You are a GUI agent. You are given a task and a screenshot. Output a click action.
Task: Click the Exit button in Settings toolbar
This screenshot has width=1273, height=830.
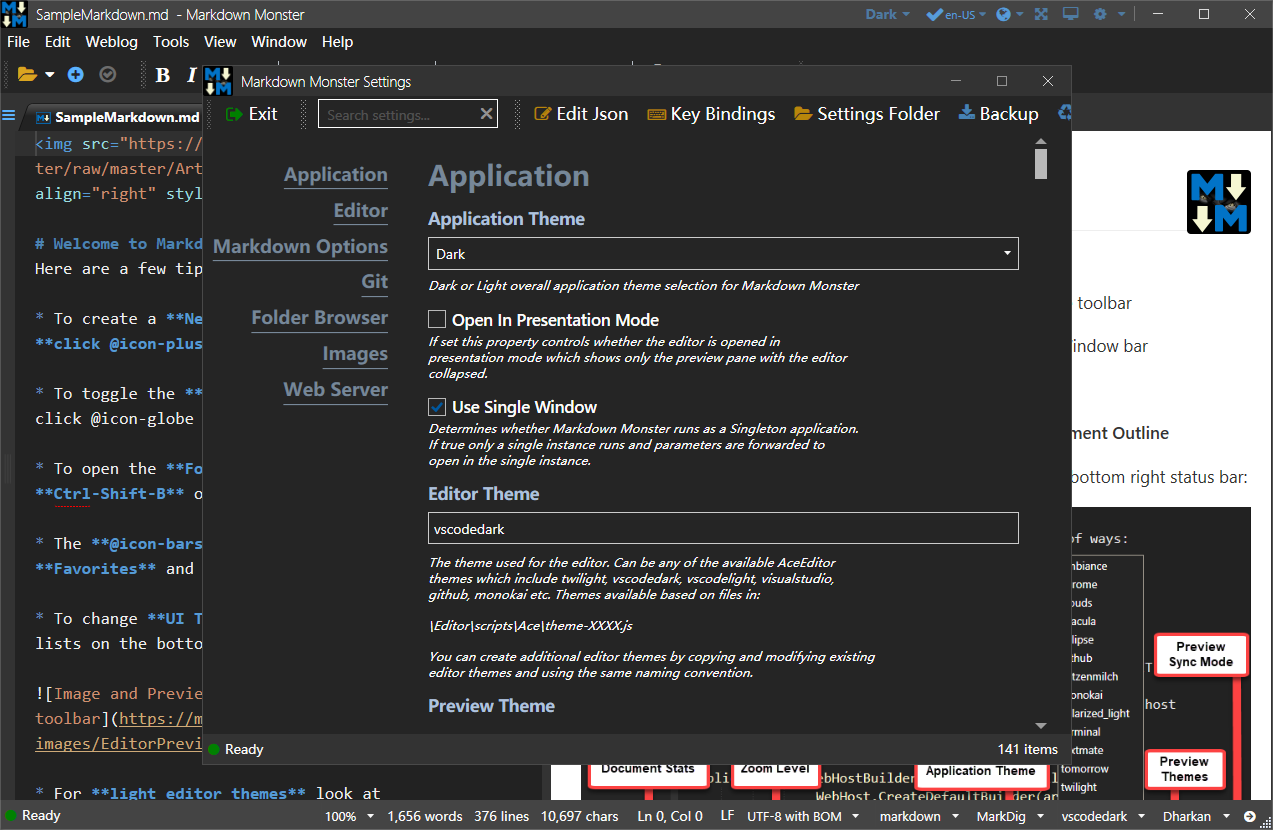252,114
